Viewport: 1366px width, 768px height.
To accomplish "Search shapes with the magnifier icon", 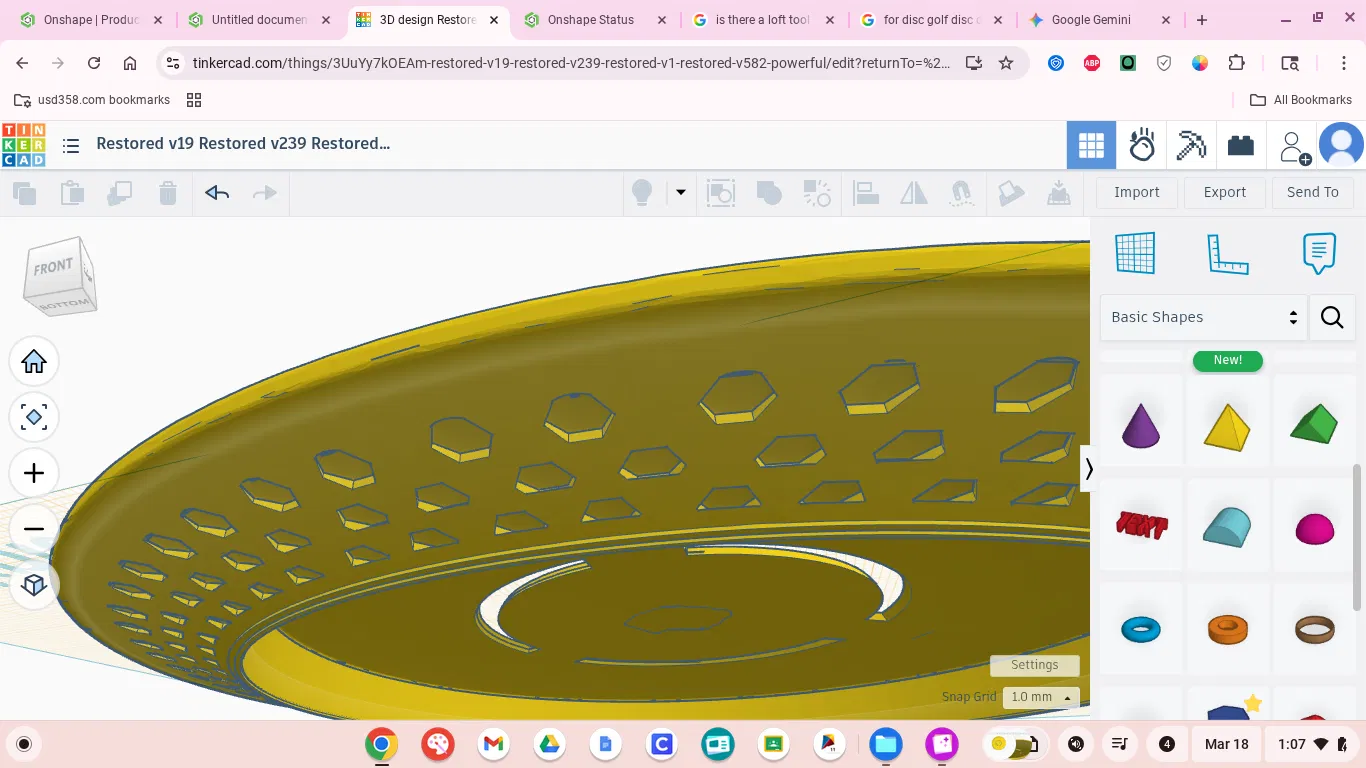I will (x=1332, y=317).
